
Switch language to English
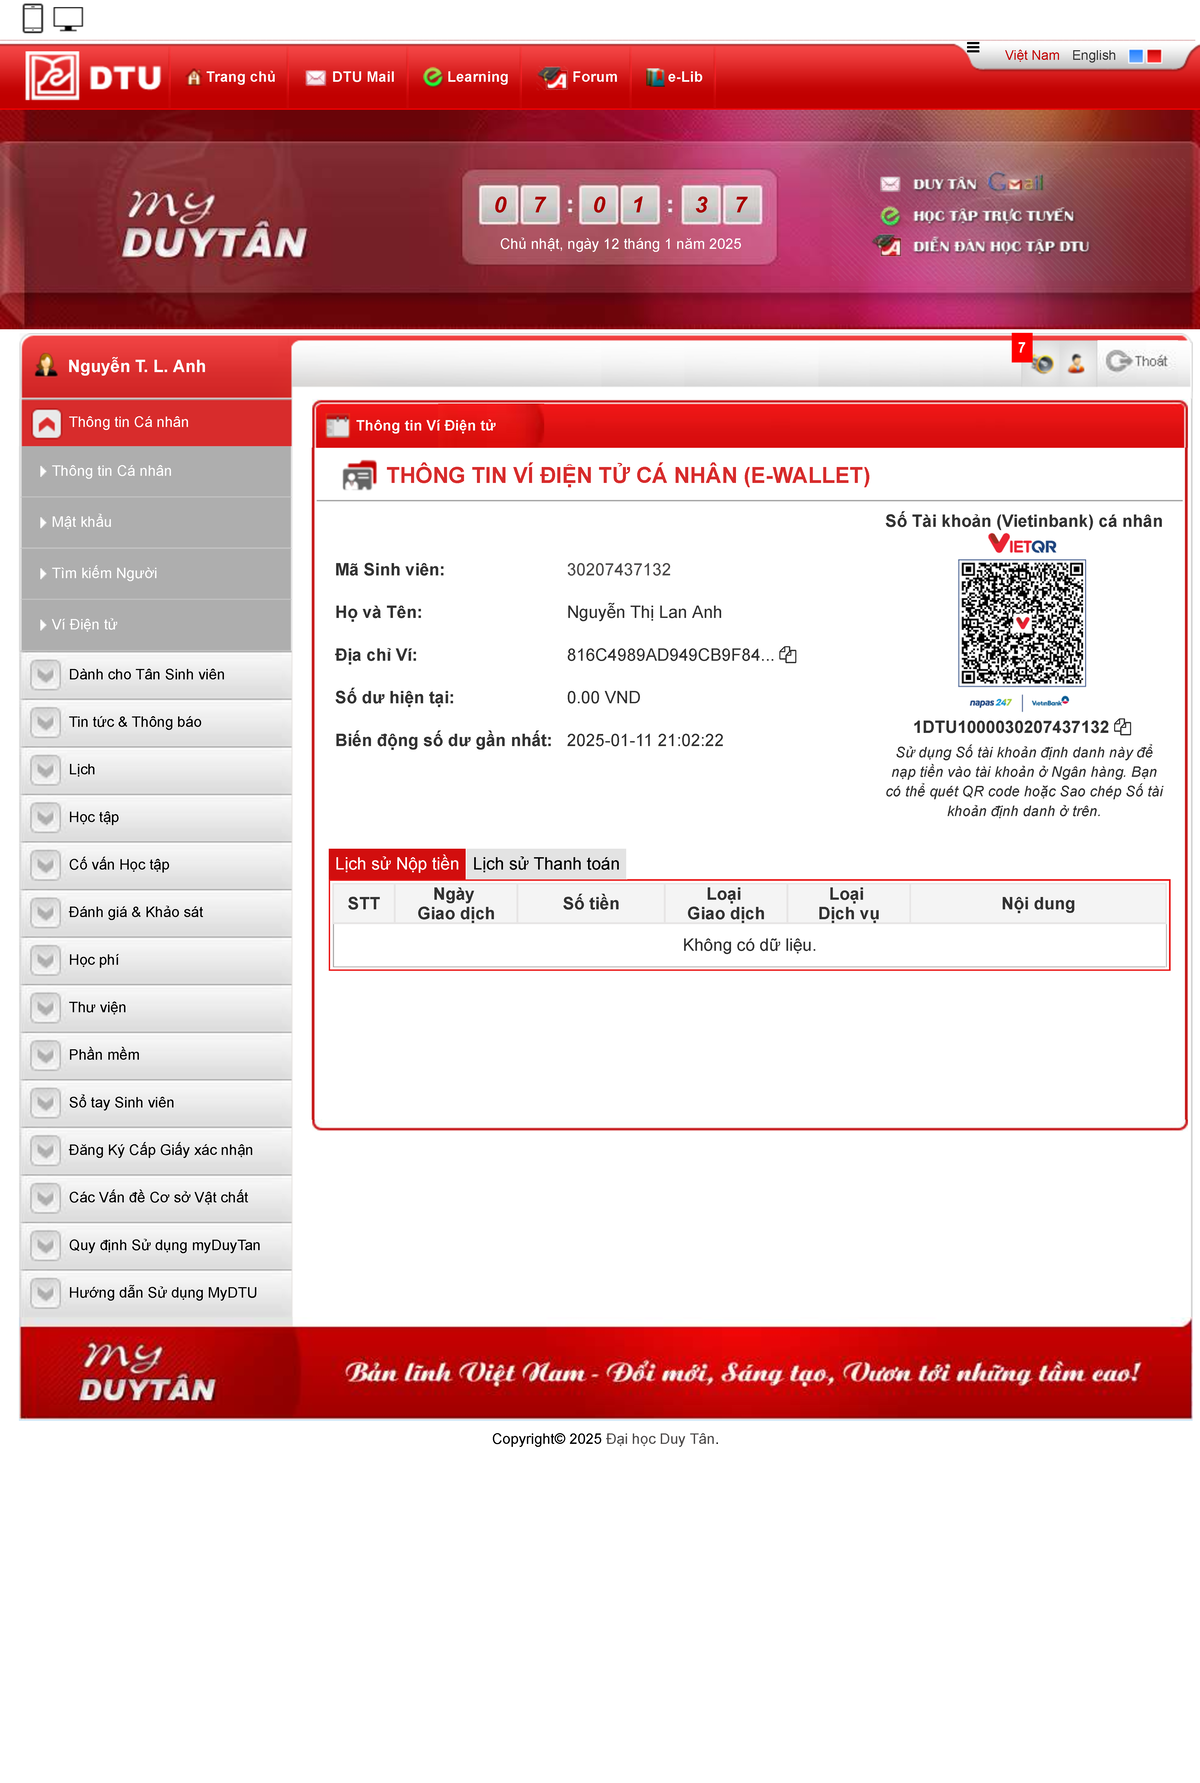1093,56
